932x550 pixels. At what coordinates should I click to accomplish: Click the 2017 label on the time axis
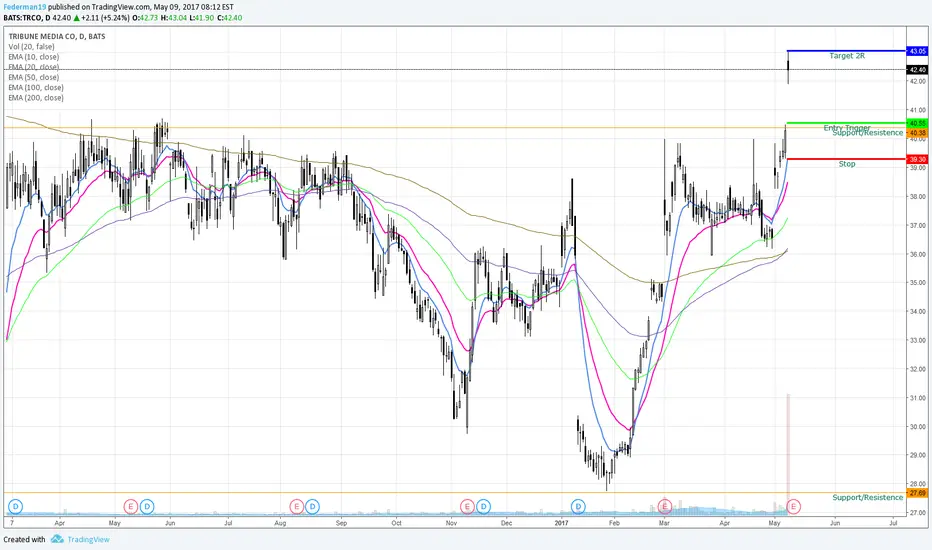(561, 523)
